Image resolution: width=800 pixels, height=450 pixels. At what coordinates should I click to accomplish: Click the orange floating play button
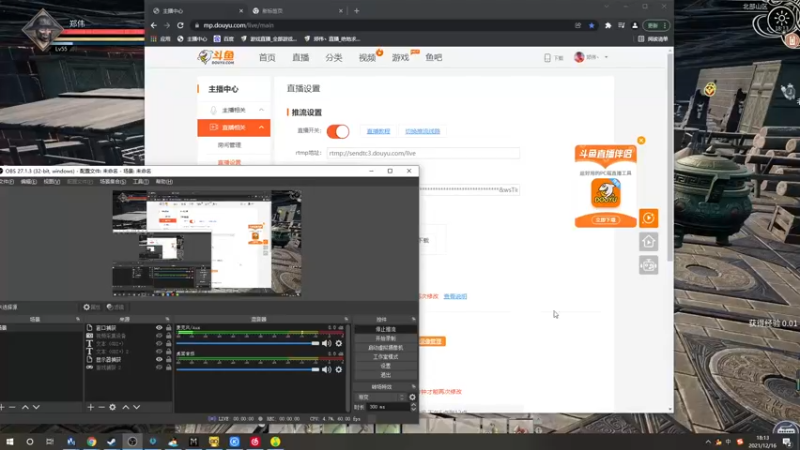coord(648,218)
